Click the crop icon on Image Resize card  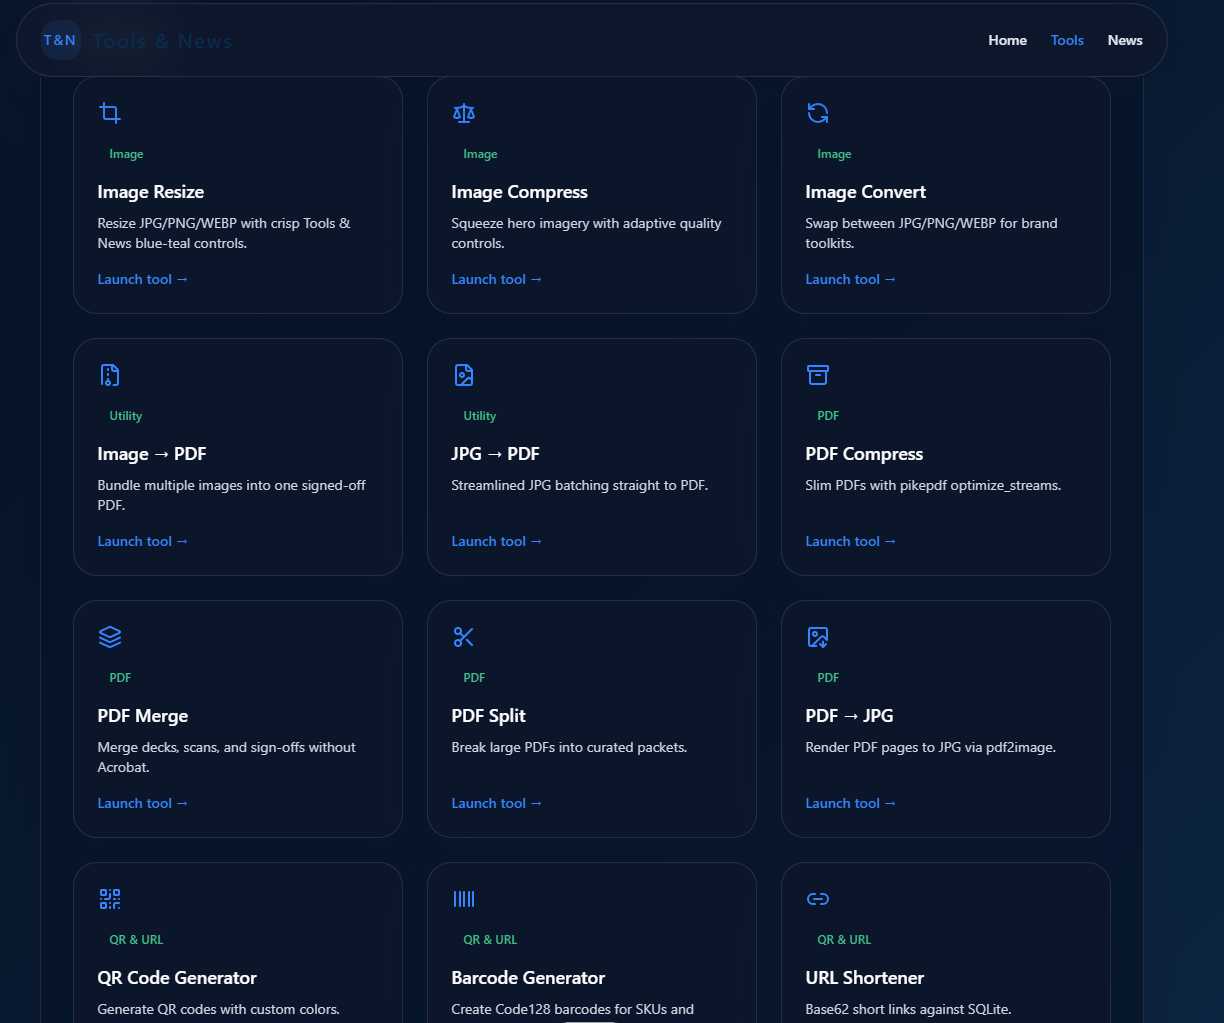tap(110, 113)
